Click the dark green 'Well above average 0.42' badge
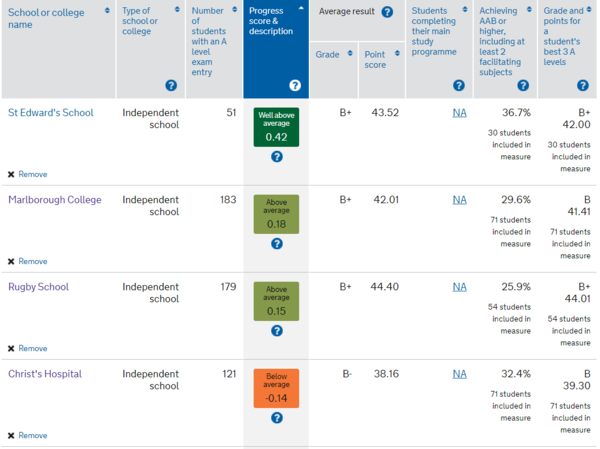 (x=276, y=127)
